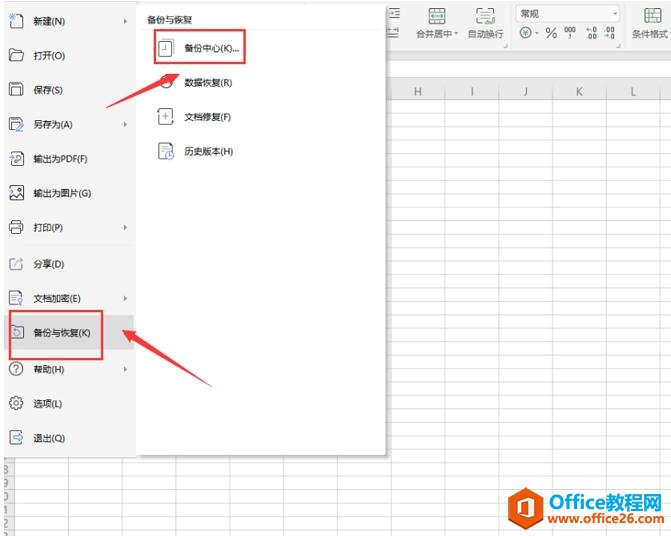
Task: Select column K header
Action: click(x=579, y=91)
